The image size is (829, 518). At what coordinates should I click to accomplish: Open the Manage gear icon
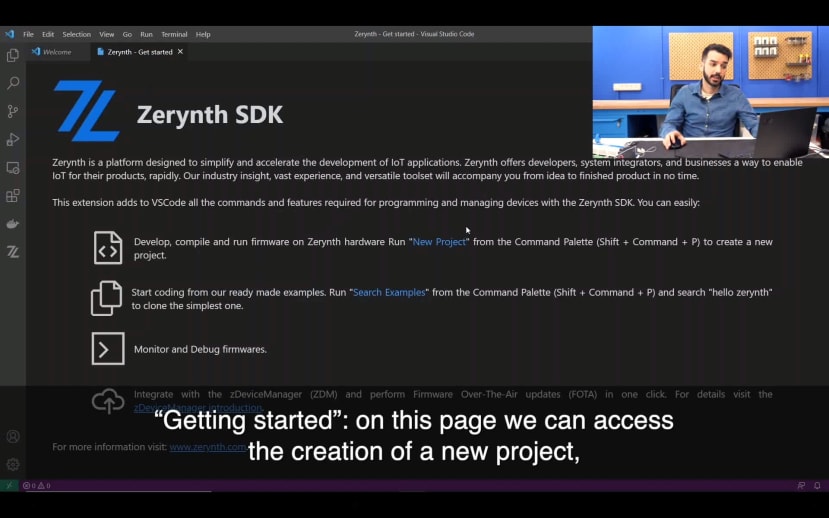click(13, 465)
